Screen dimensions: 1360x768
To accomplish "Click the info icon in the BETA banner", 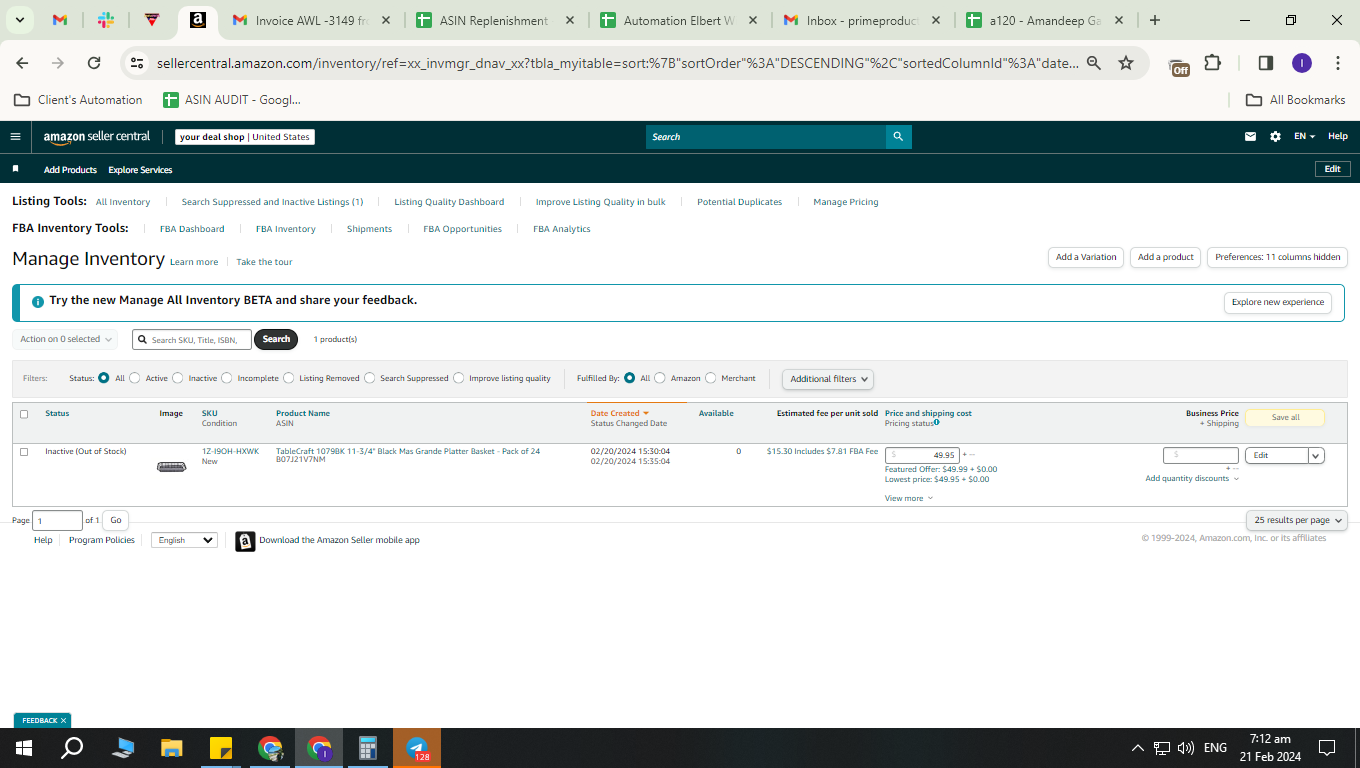I will [37, 301].
